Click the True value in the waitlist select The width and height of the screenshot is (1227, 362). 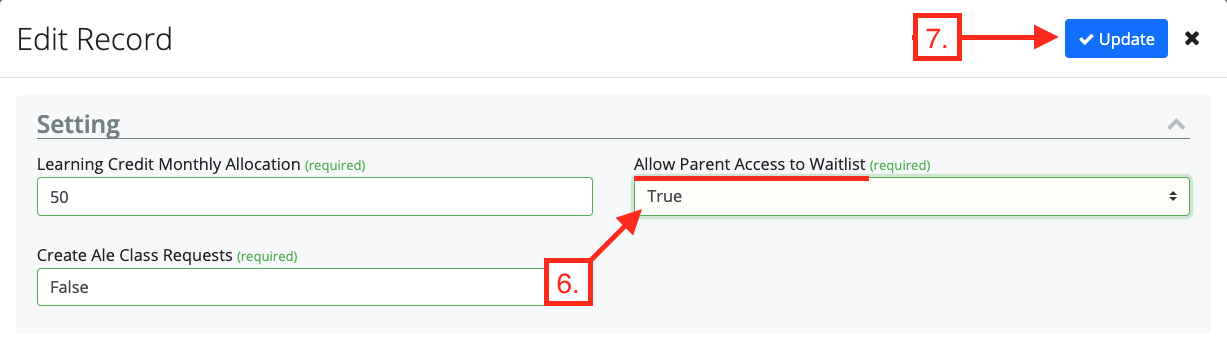(x=665, y=197)
